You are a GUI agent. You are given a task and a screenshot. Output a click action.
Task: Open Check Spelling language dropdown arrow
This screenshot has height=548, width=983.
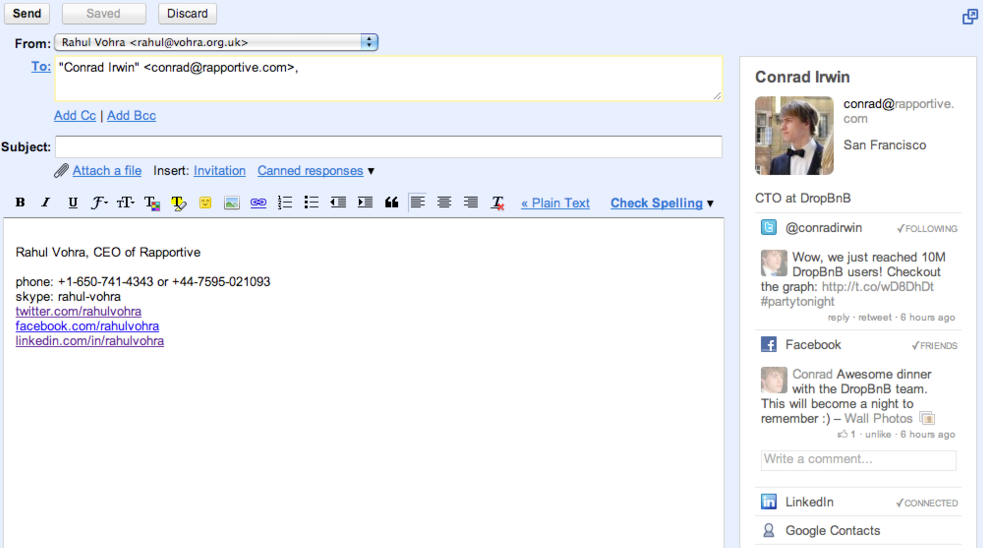(710, 204)
